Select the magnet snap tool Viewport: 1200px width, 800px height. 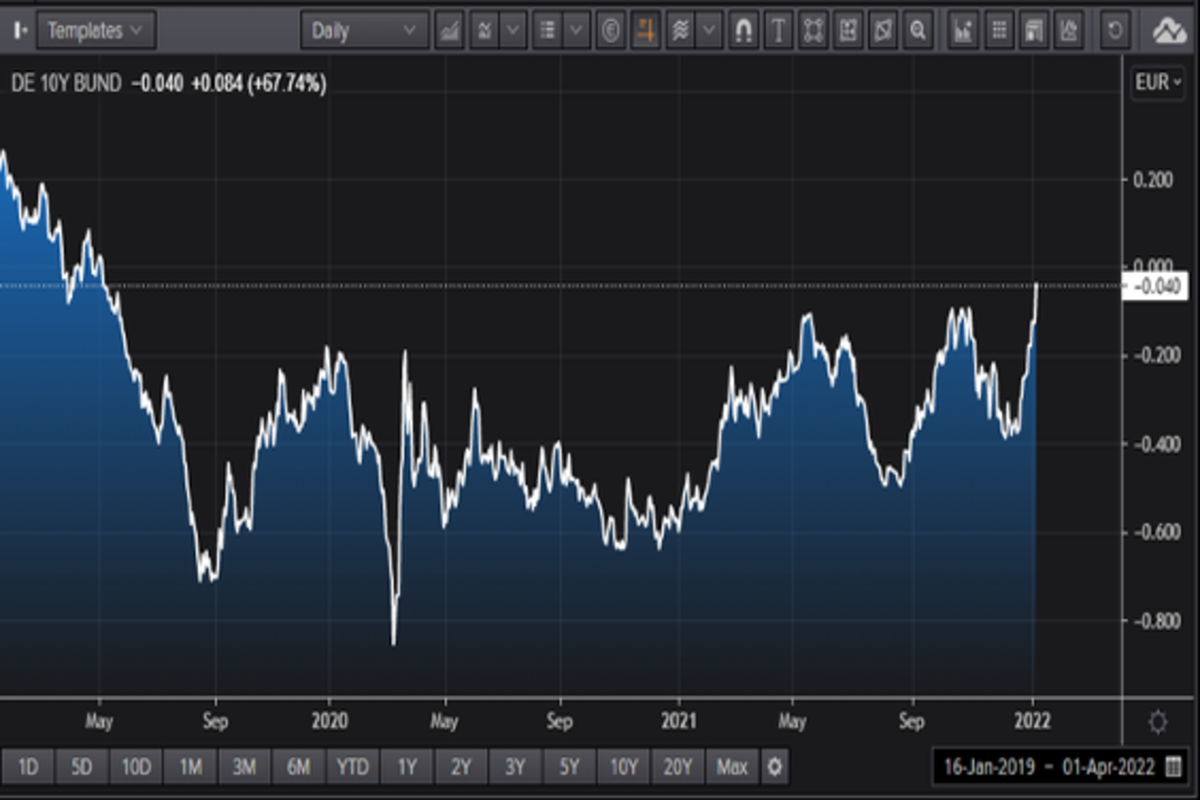coord(742,31)
